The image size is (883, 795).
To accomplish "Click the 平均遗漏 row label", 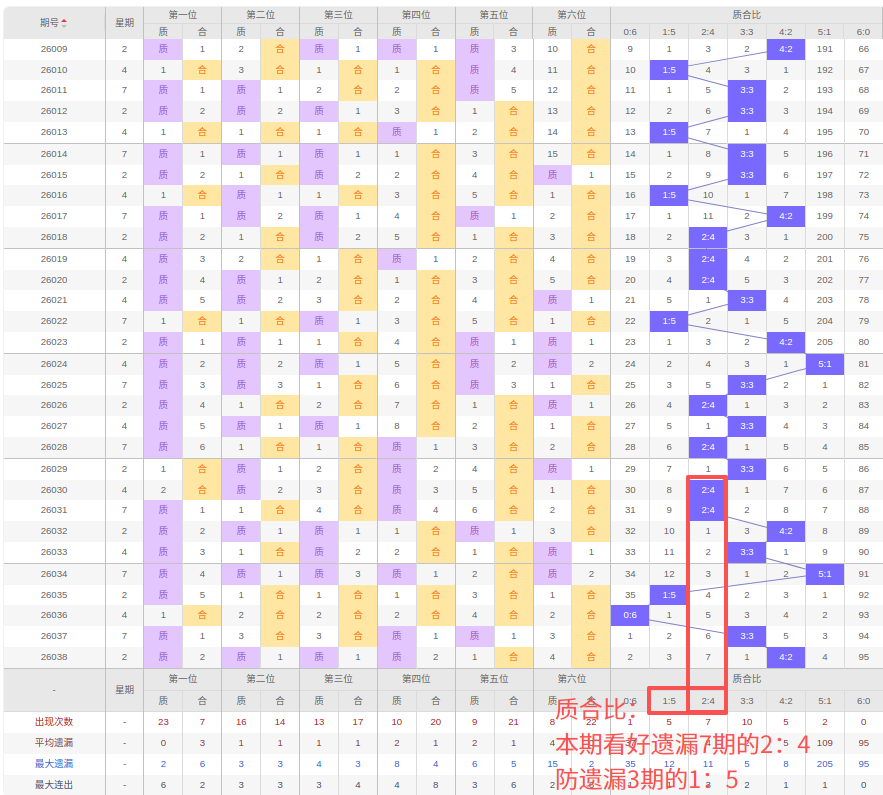I will [x=54, y=742].
